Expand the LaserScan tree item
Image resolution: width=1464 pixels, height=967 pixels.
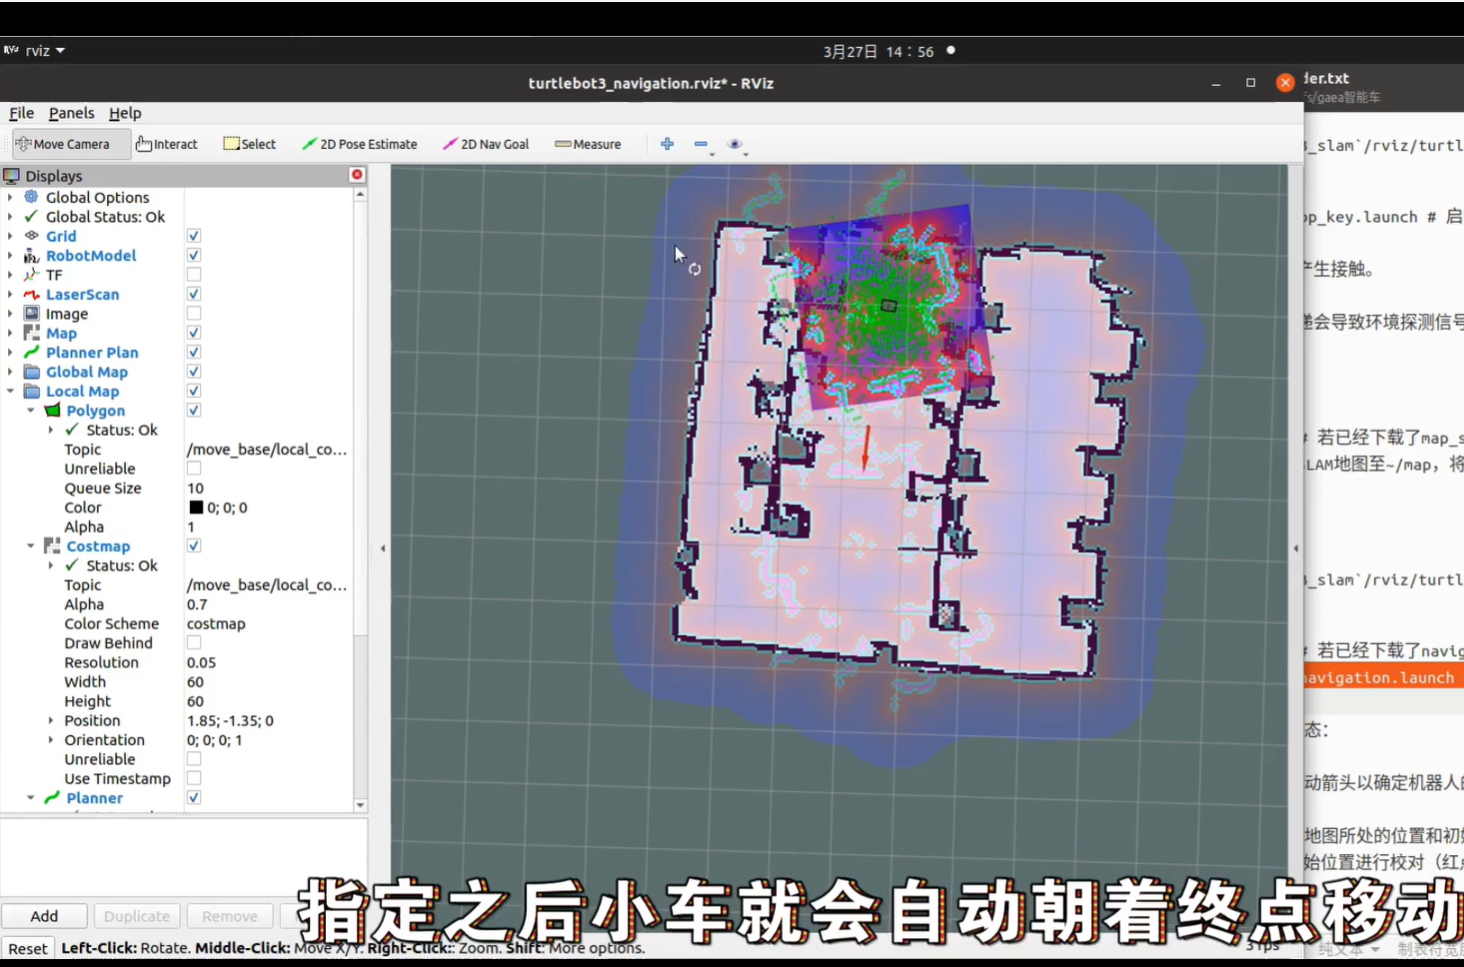(x=11, y=294)
